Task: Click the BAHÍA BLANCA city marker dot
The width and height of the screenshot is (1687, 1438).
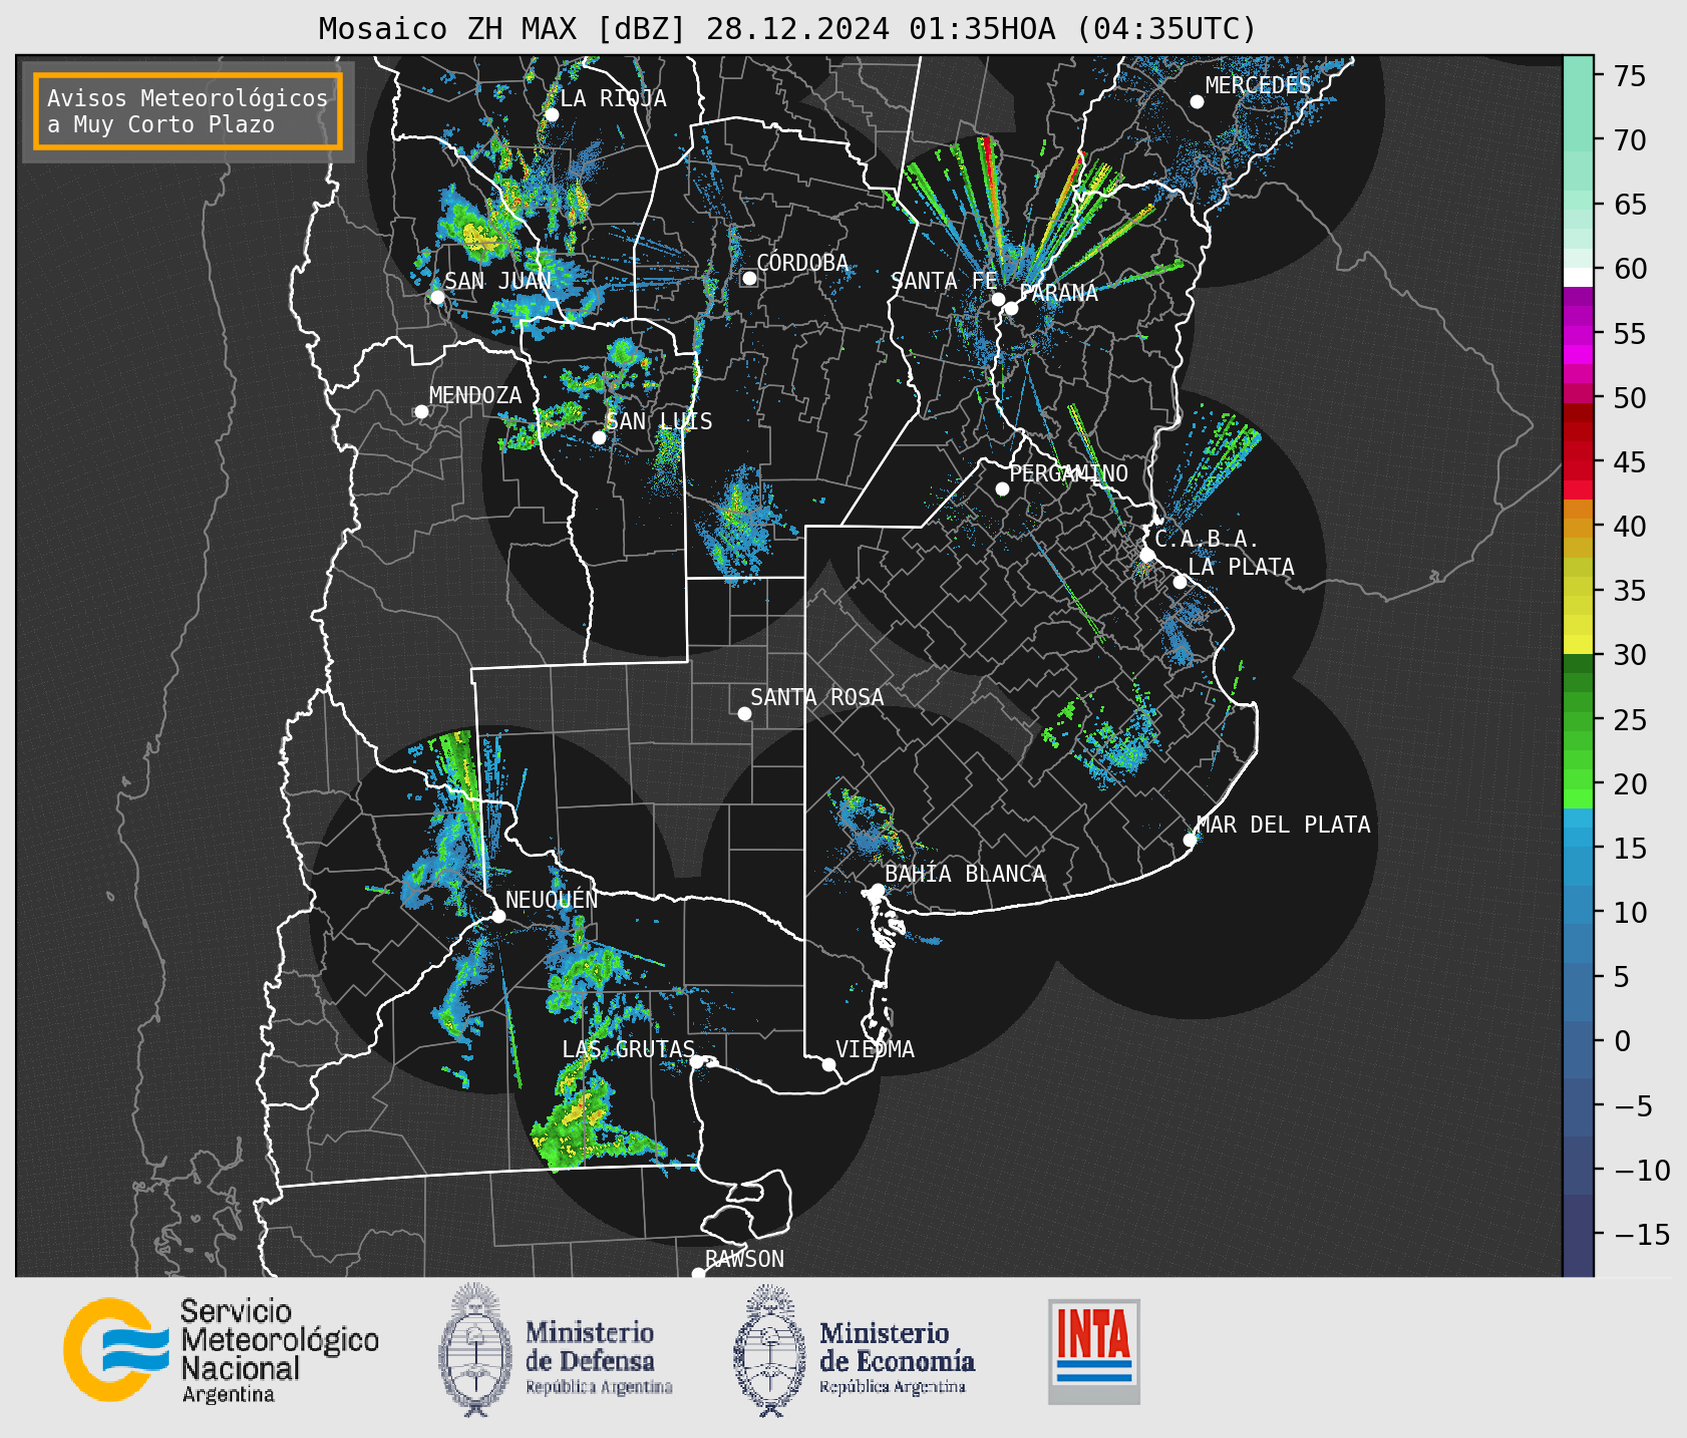Action: click(x=877, y=890)
